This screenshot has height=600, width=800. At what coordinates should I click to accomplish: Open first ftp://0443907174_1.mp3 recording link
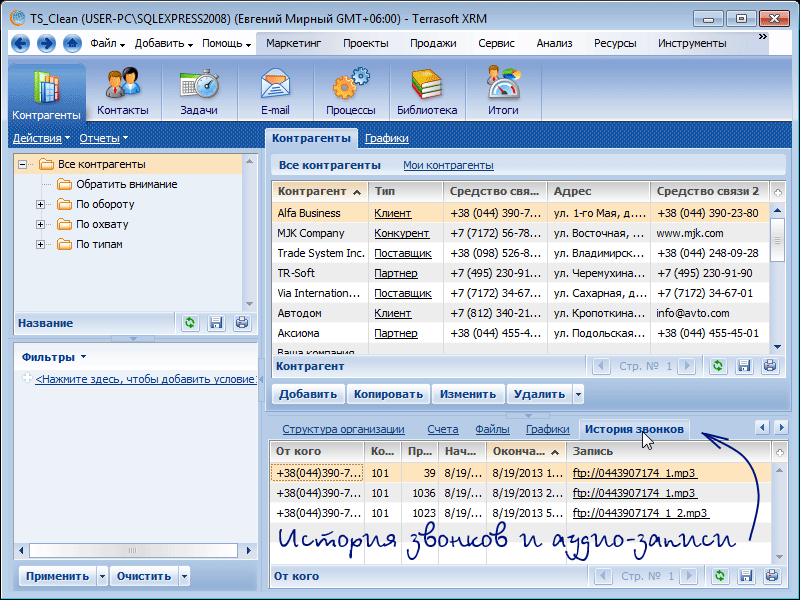[634, 473]
